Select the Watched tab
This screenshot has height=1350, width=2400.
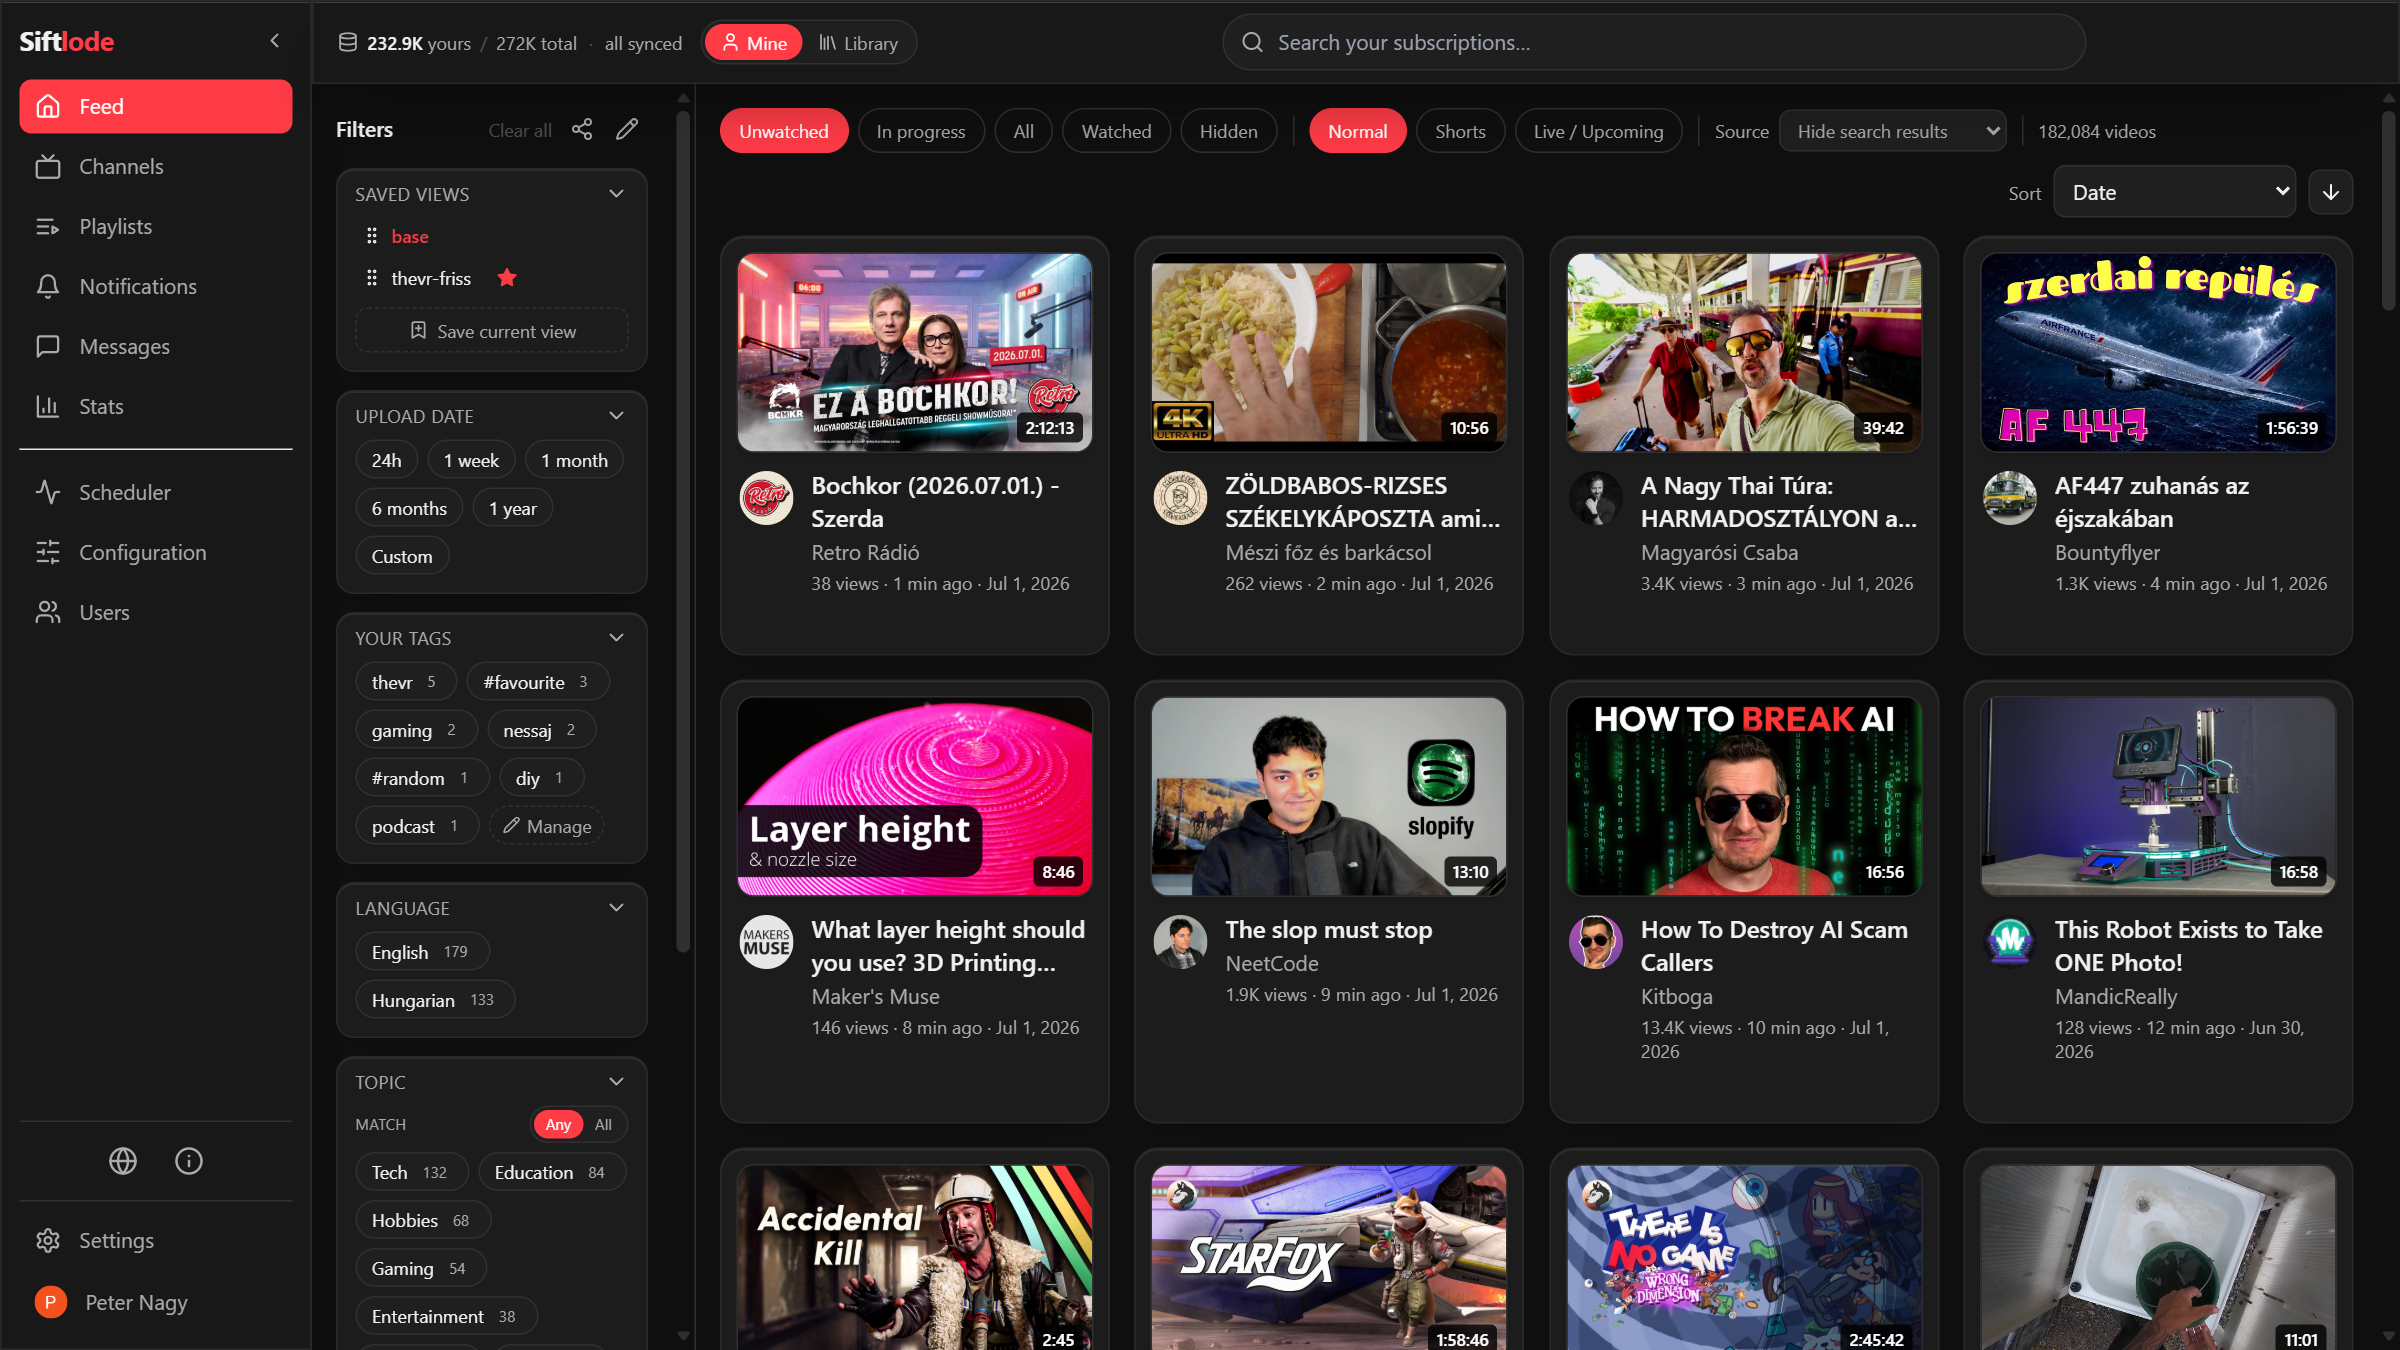(x=1116, y=131)
